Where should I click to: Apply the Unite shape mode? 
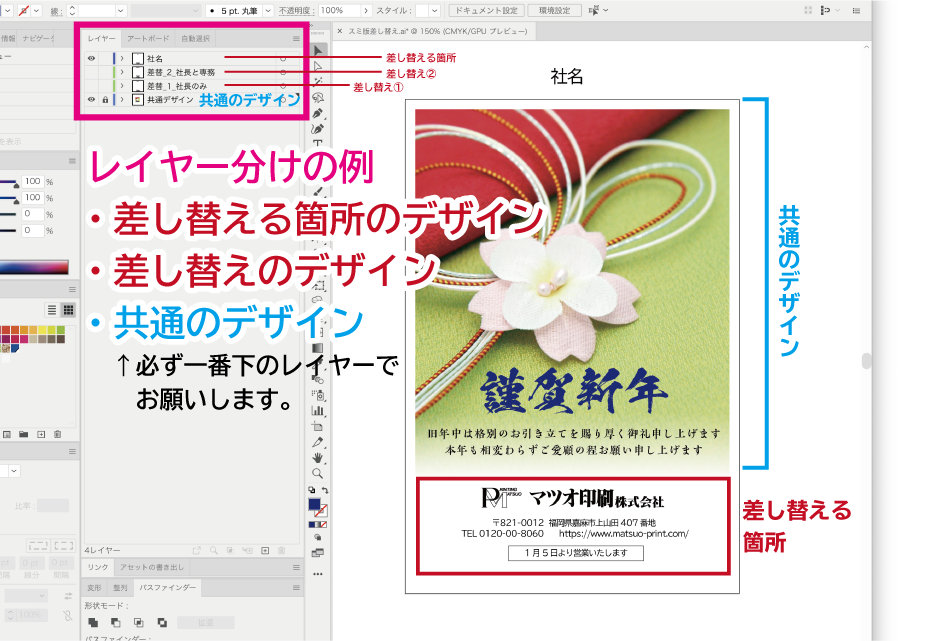93,622
